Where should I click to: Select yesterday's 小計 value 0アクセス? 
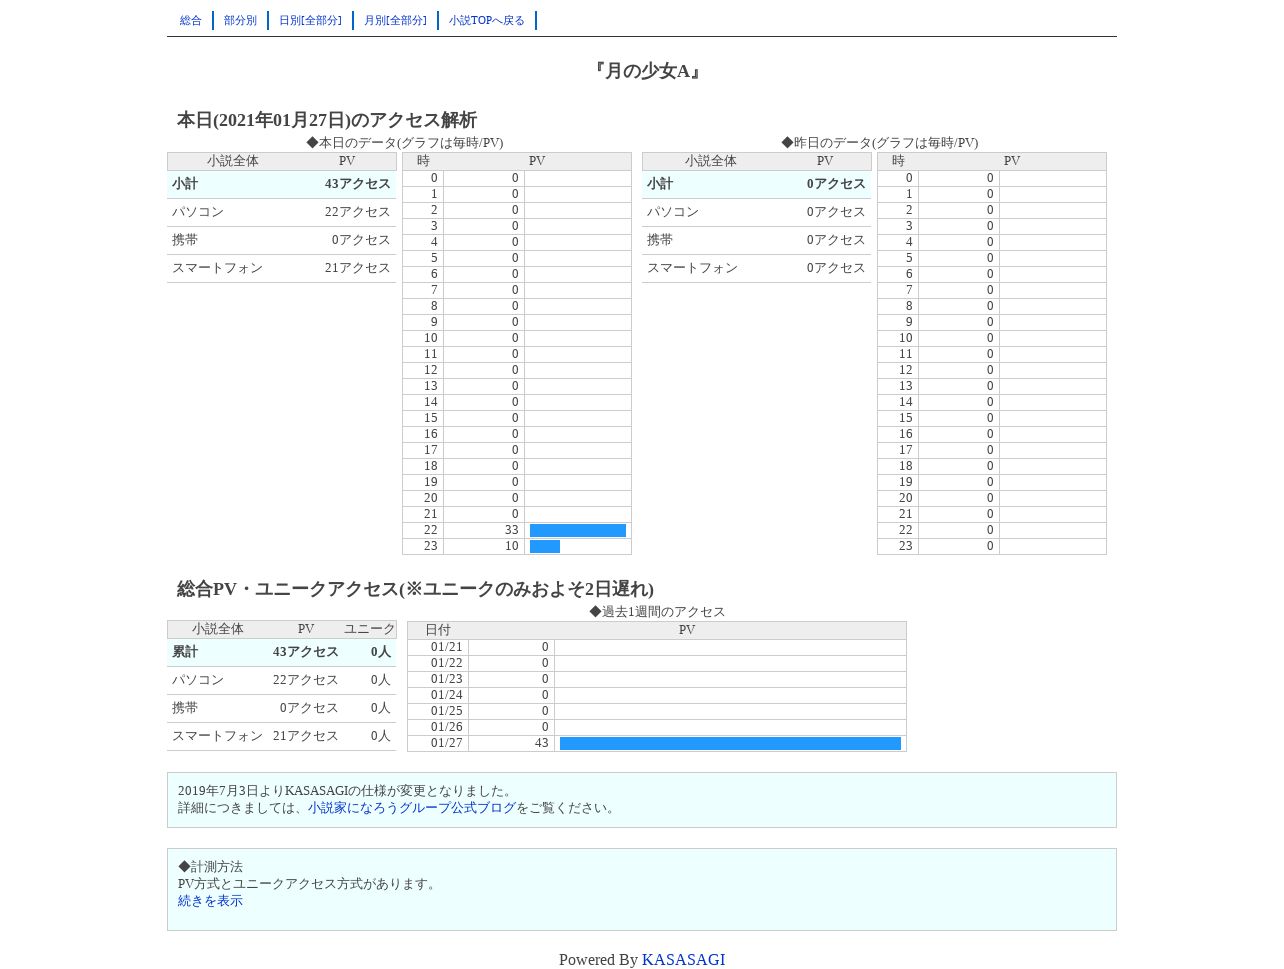[x=836, y=184]
